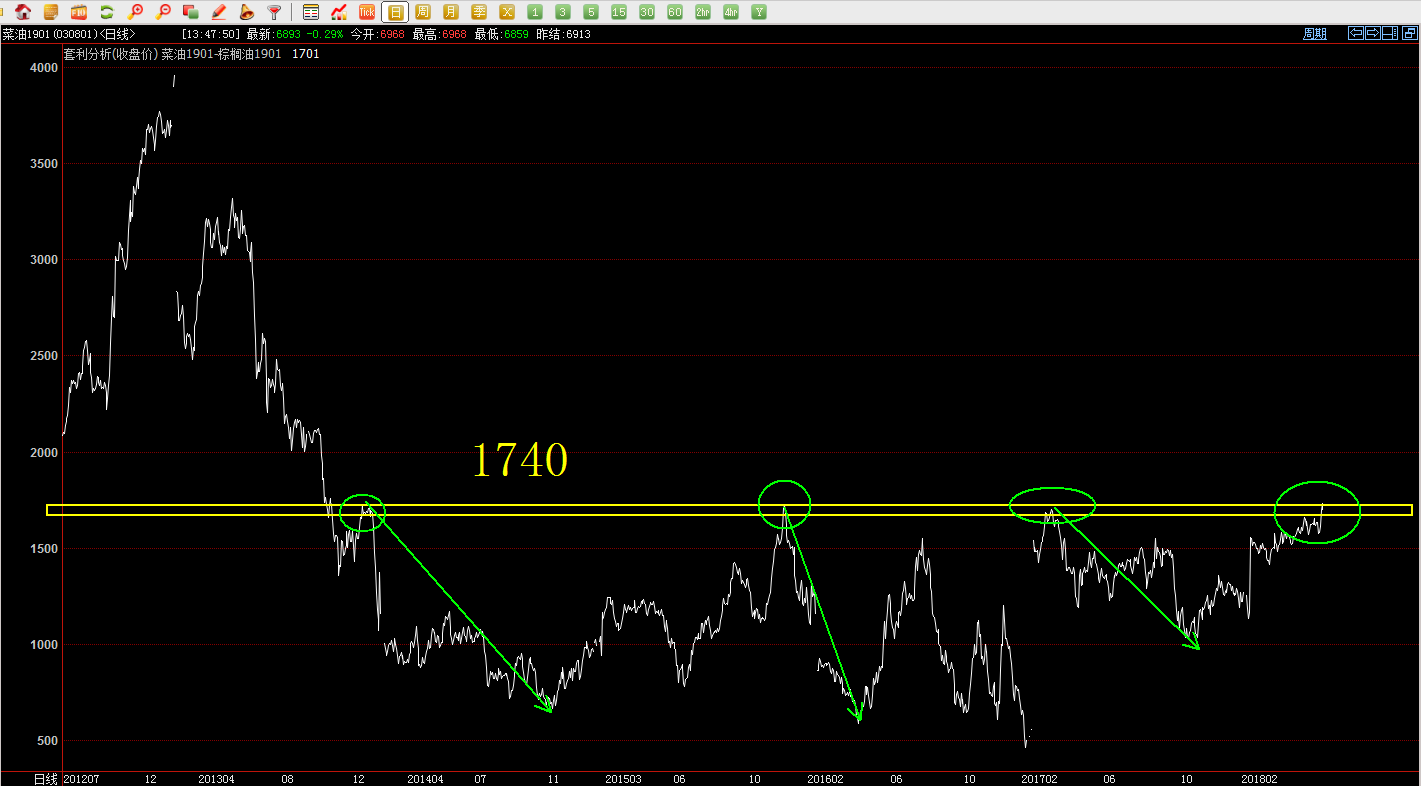
Task: Select the red pencil drawing tool
Action: (x=219, y=12)
